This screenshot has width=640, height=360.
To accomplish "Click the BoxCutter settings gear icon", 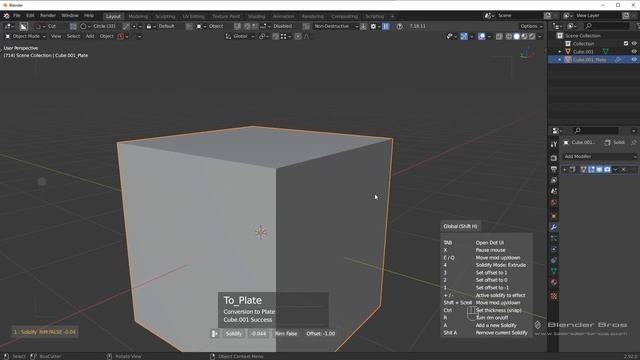I will pos(373,26).
